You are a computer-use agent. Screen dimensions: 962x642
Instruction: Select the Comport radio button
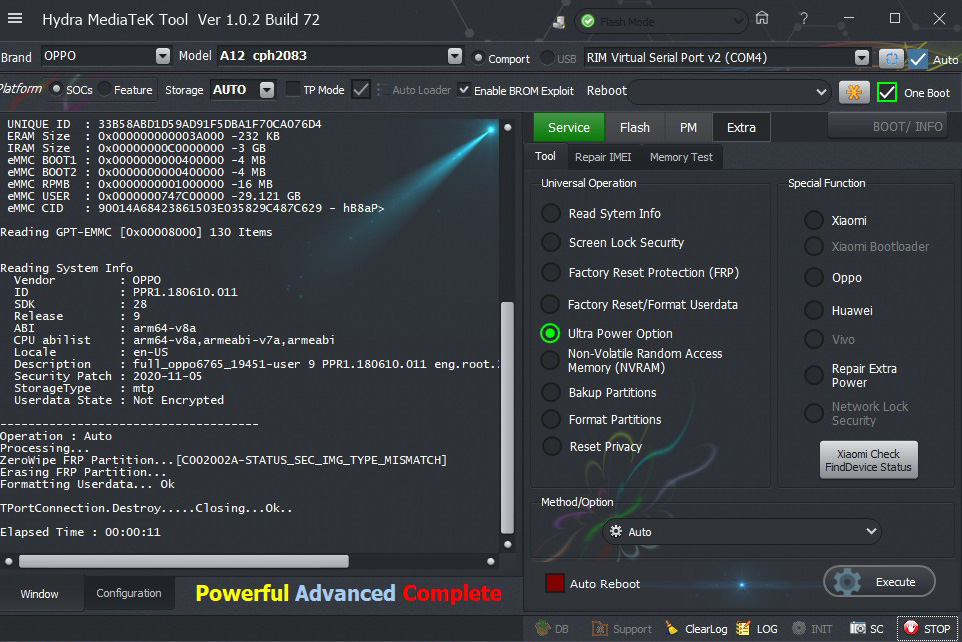point(478,58)
